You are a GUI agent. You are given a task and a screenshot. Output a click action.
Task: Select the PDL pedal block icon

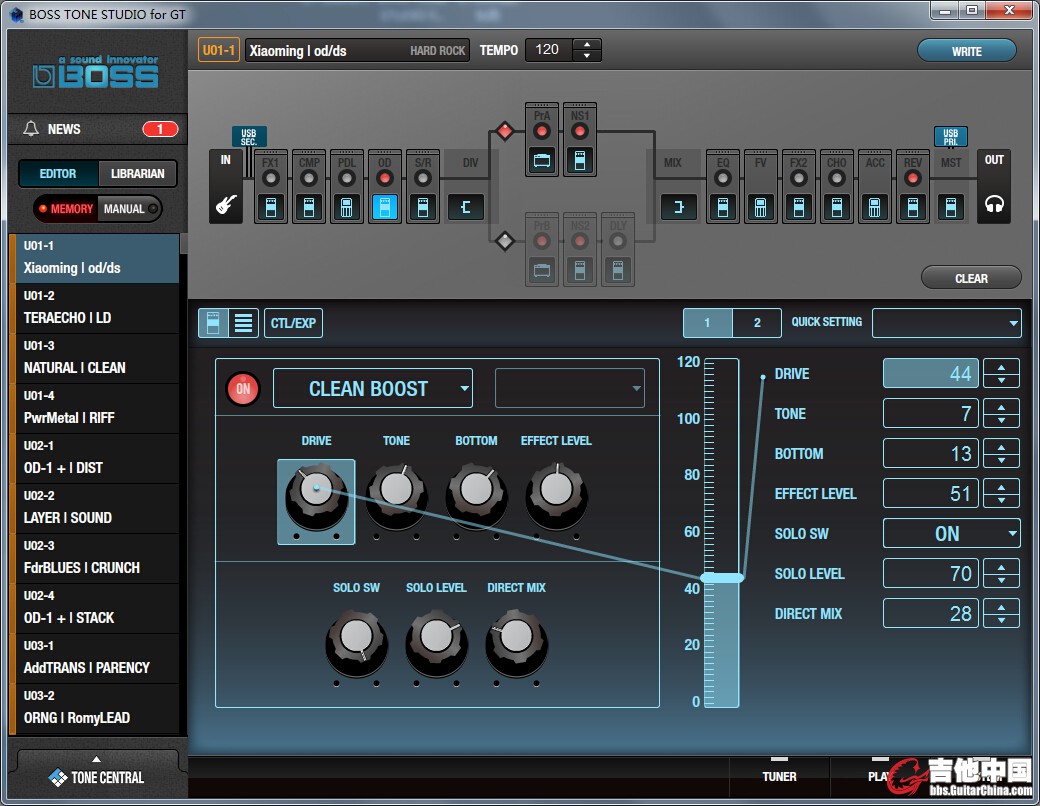tap(346, 207)
